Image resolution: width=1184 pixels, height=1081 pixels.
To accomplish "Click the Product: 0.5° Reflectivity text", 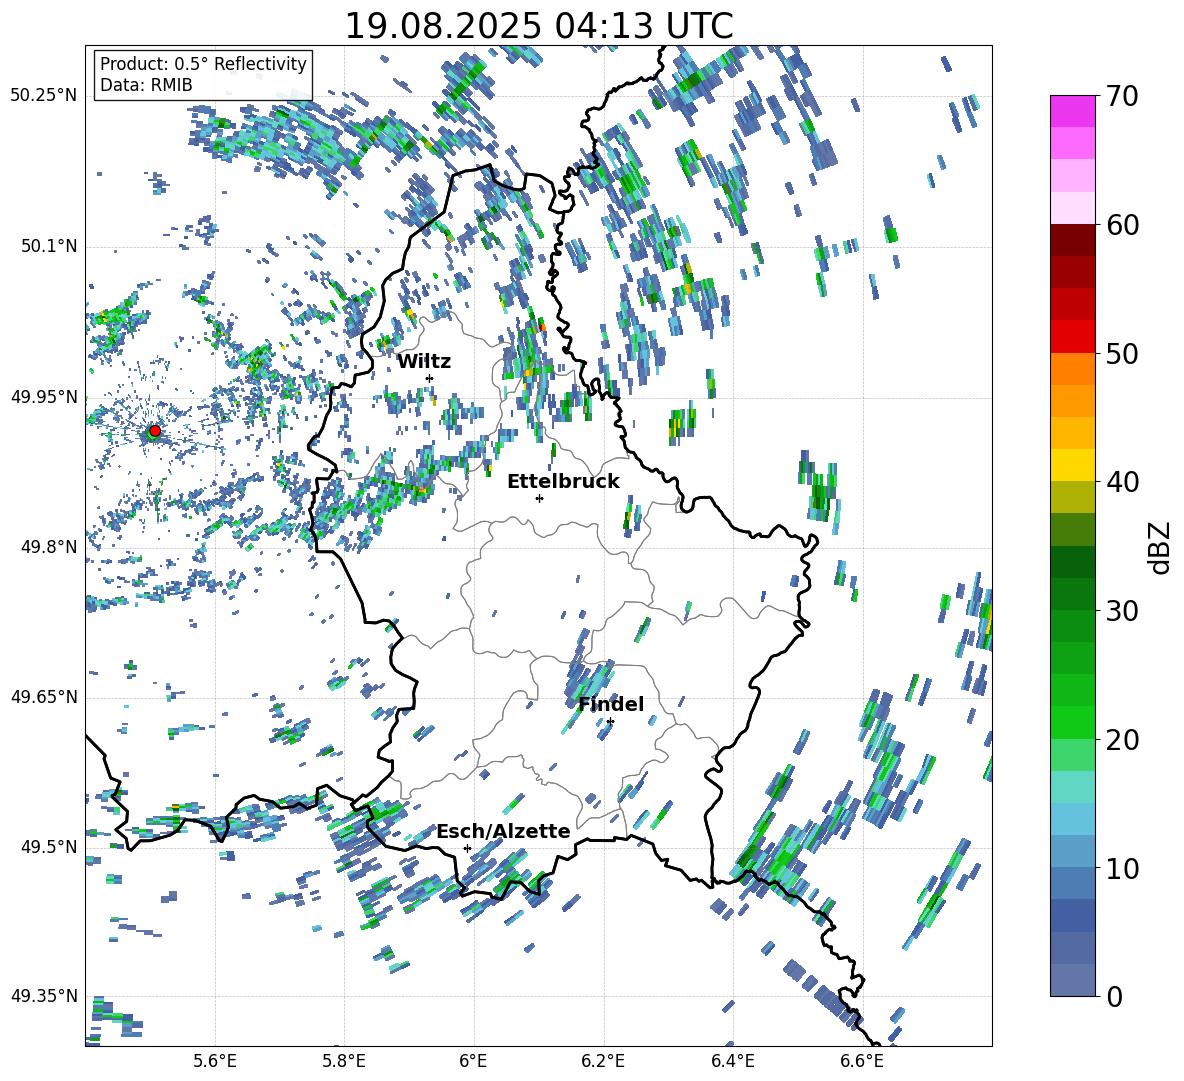I will 203,63.
